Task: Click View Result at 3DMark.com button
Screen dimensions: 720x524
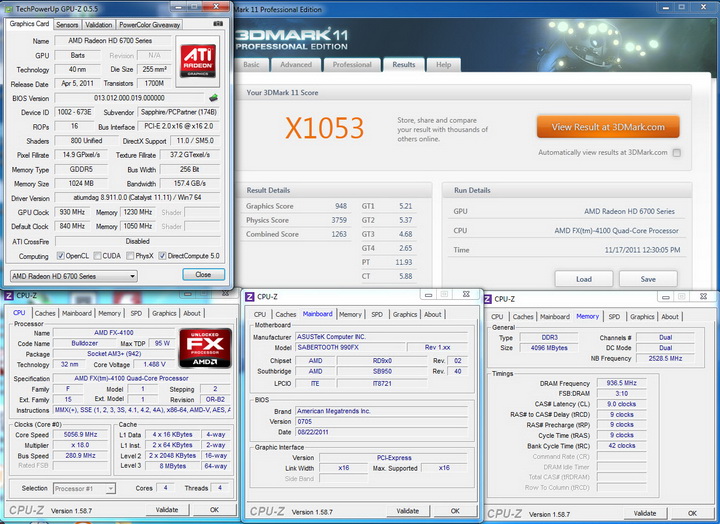Action: (x=608, y=127)
